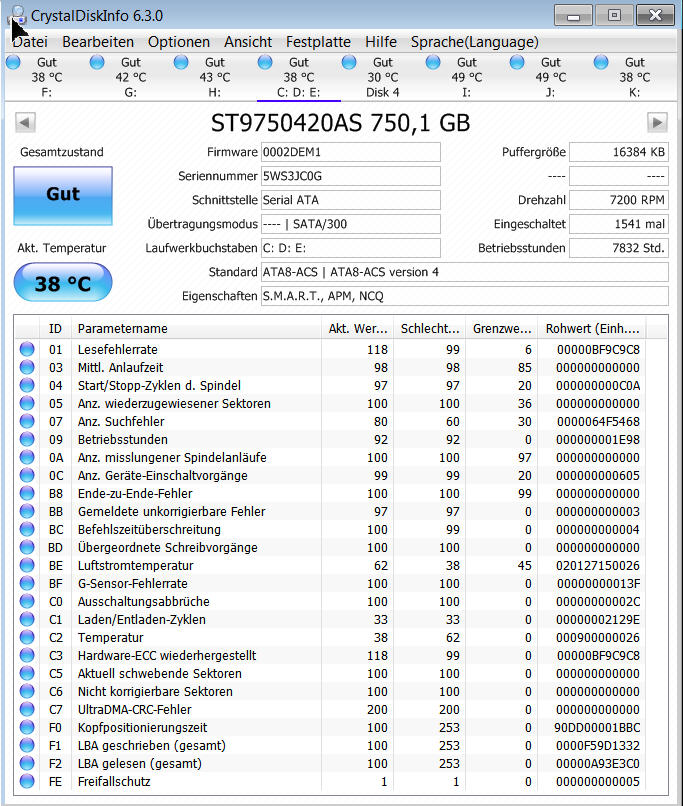683x806 pixels.
Task: Click status icon of Anz. Suchfehler row
Action: [x=27, y=421]
